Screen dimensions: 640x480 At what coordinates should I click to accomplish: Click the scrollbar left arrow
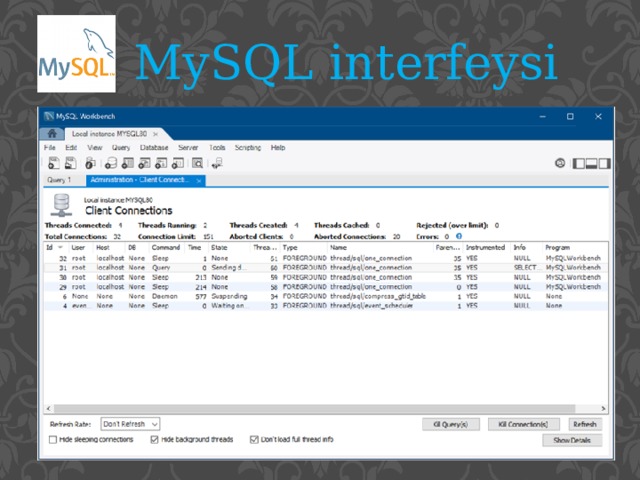49,408
